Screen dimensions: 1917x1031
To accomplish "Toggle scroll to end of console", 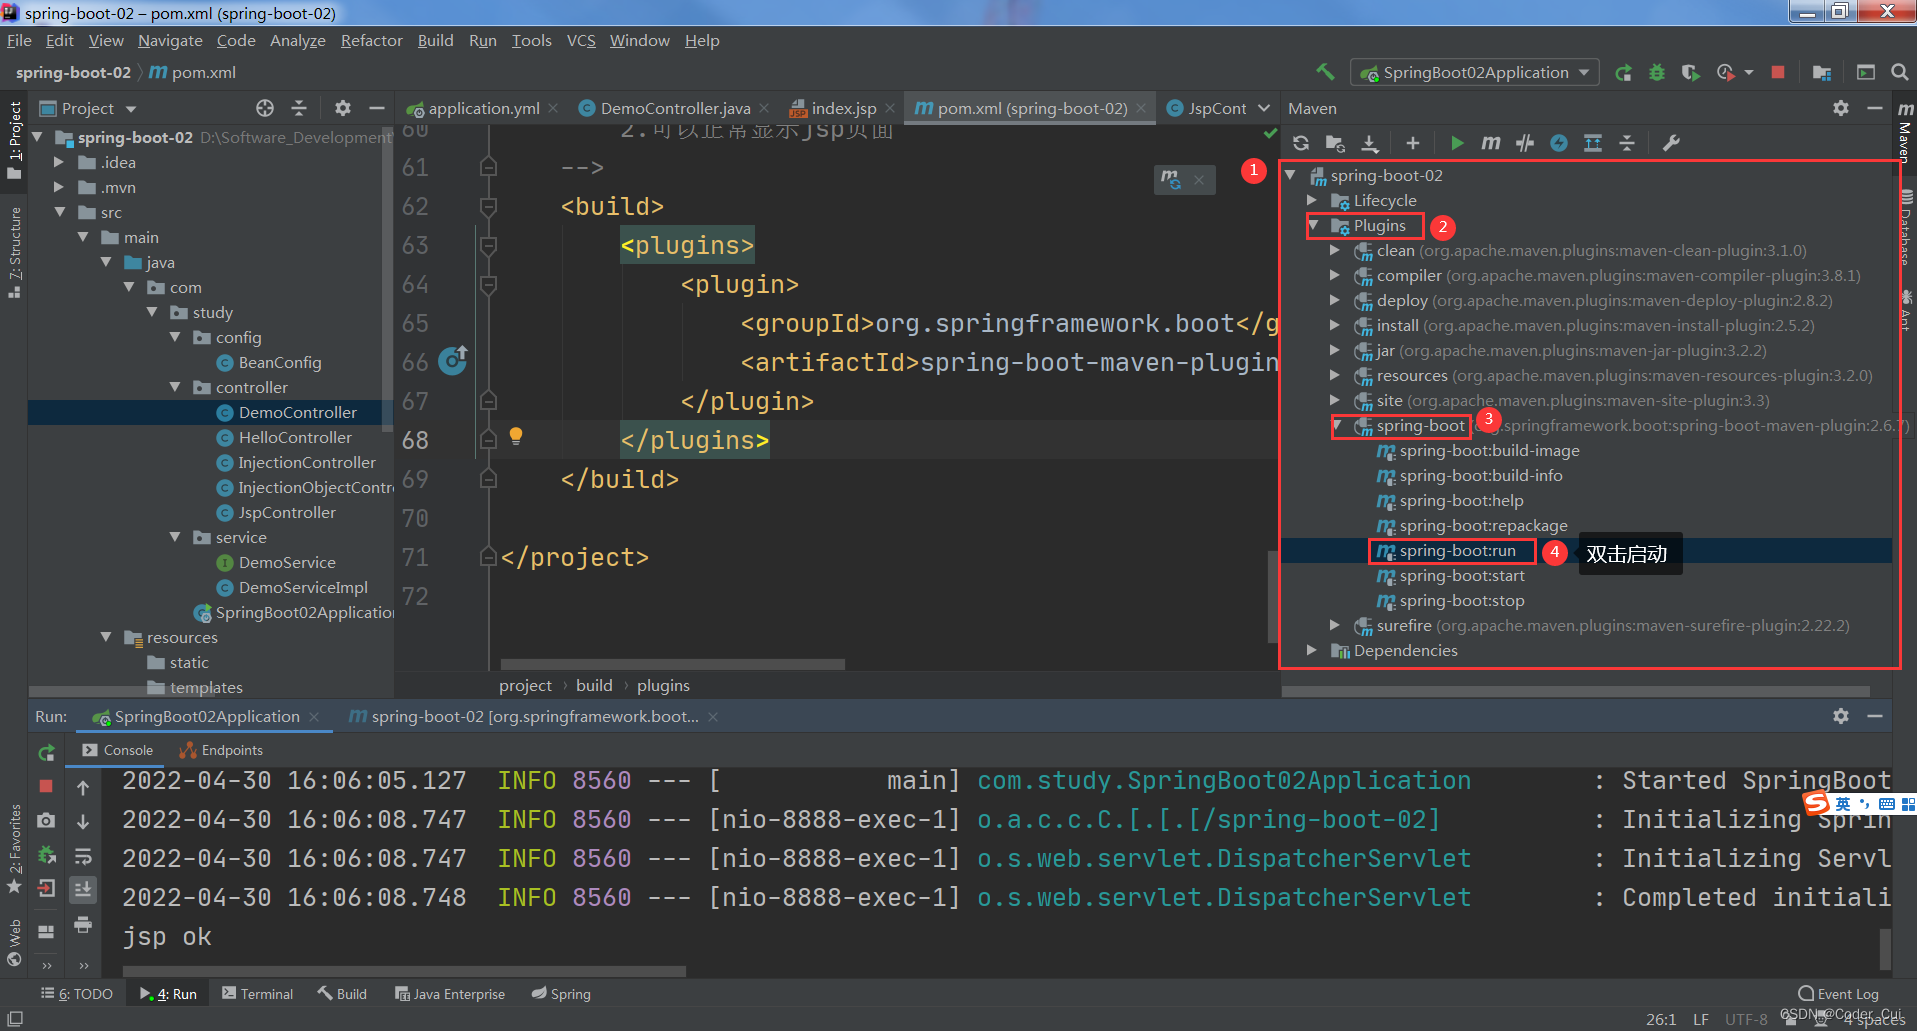I will point(83,889).
